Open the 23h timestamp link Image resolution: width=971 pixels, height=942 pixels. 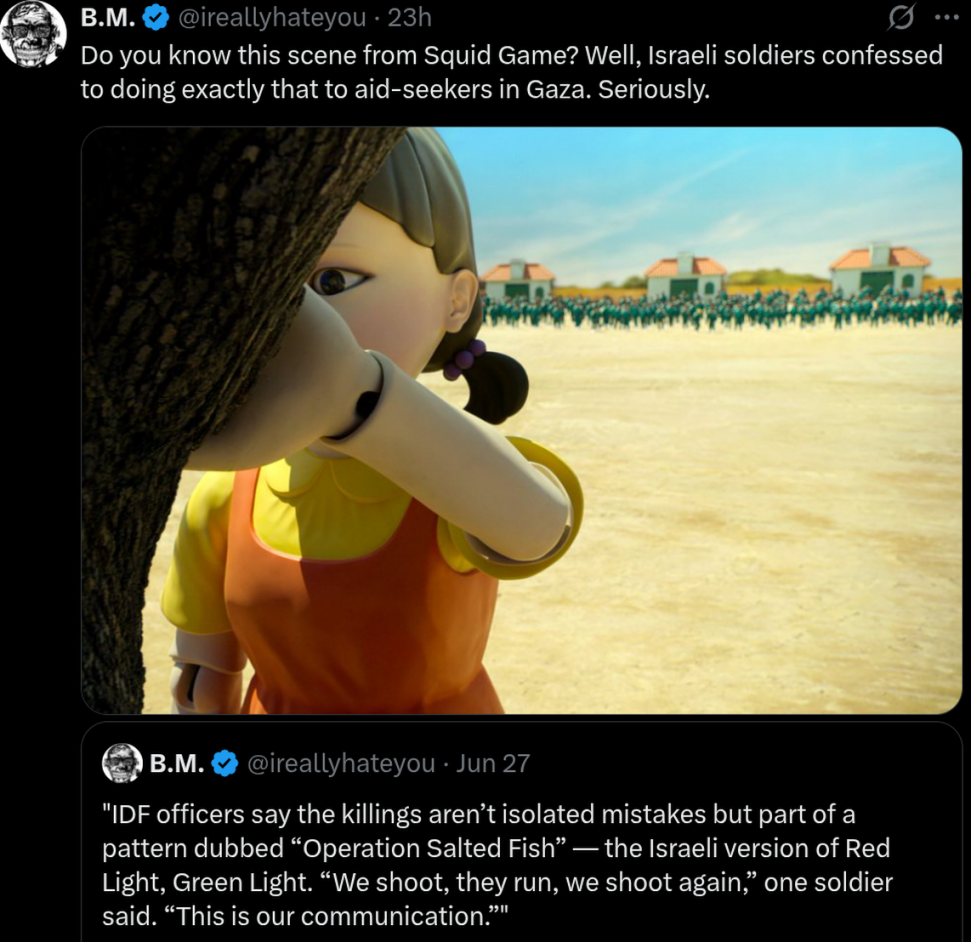point(409,18)
